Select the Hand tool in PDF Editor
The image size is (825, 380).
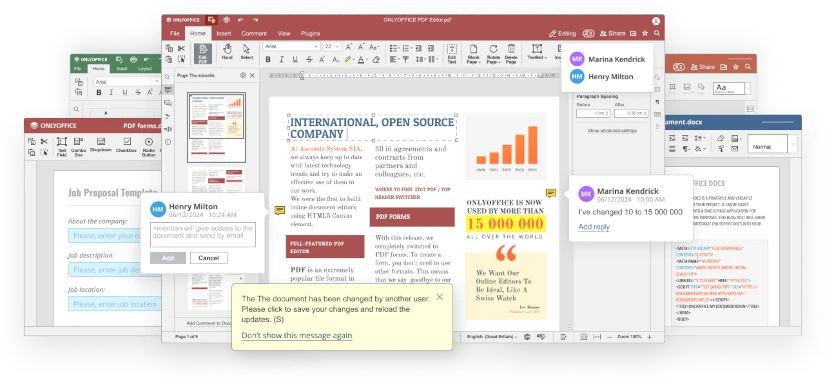227,52
